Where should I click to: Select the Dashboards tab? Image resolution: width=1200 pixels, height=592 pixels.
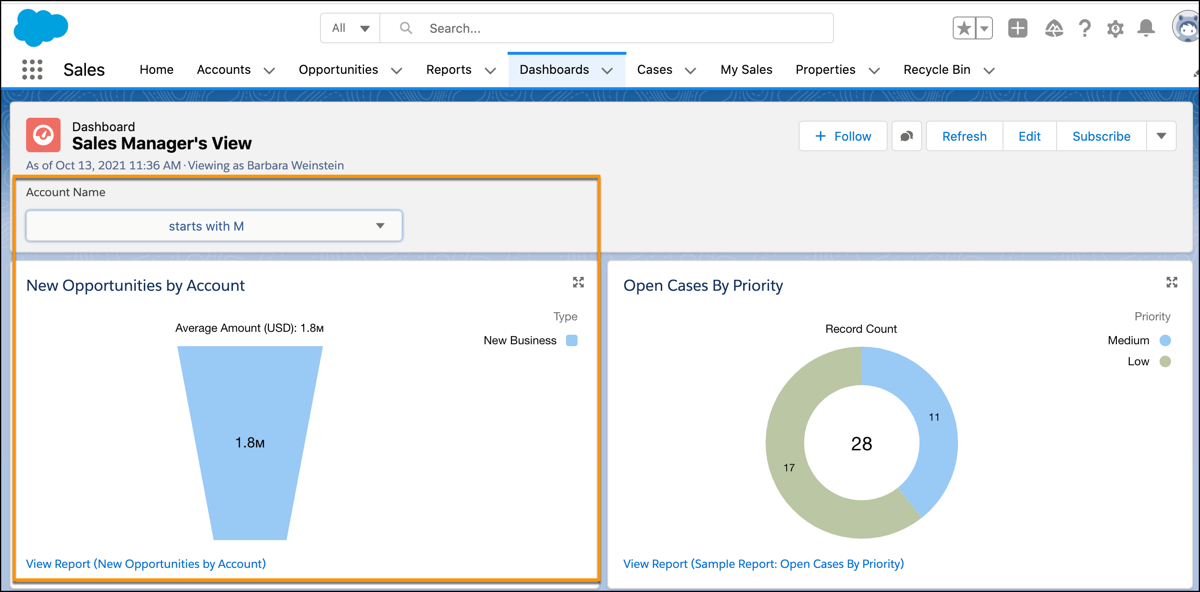click(554, 70)
